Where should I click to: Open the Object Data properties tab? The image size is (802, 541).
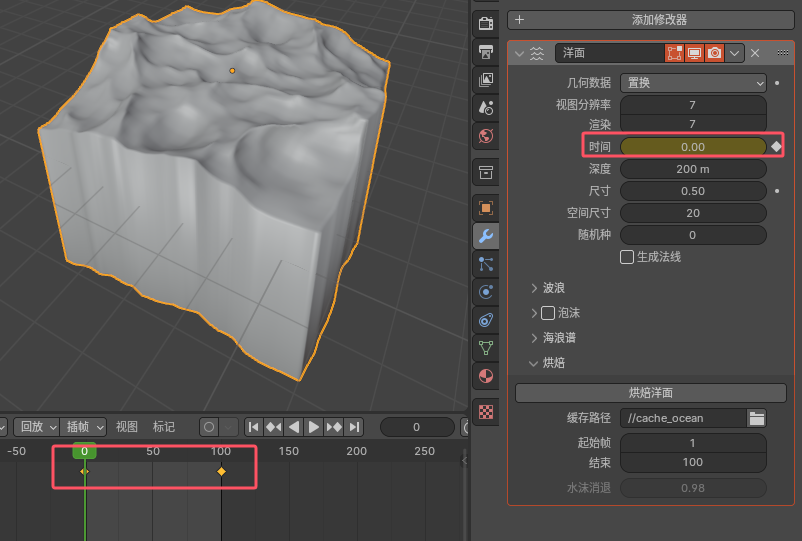click(485, 348)
